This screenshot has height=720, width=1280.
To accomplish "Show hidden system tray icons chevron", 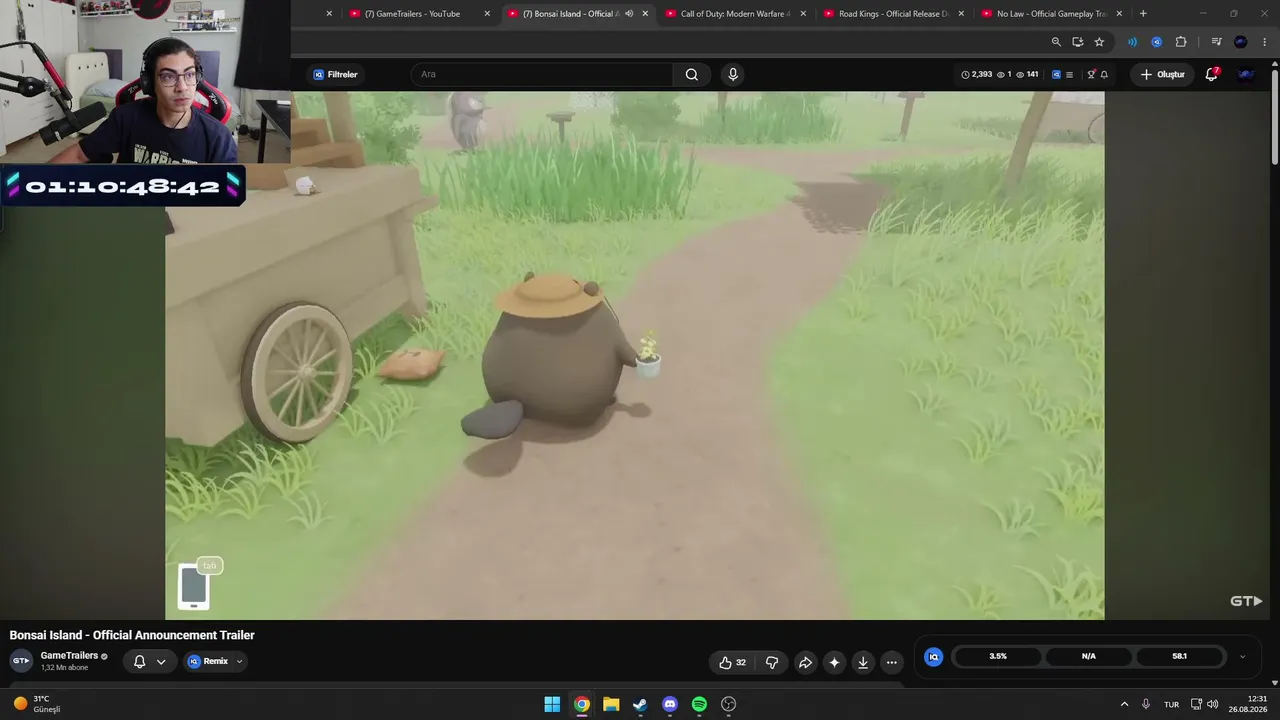I will pyautogui.click(x=1124, y=704).
